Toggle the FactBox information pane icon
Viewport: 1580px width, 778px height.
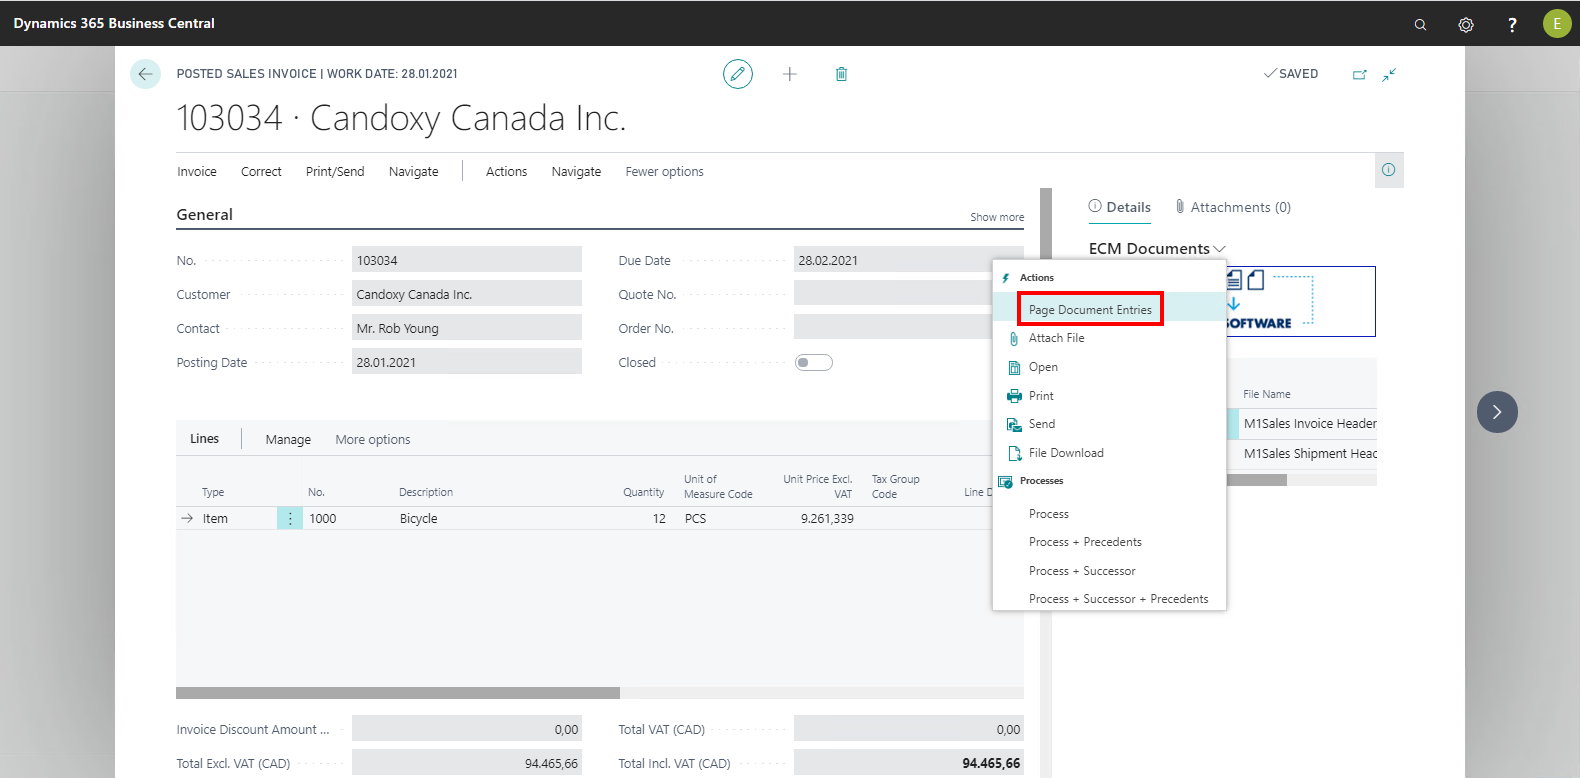[1388, 170]
